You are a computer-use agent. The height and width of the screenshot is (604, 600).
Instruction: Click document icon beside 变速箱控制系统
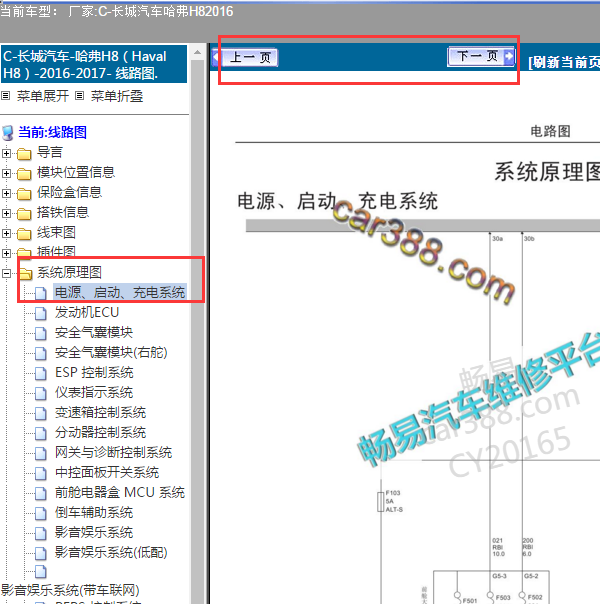pos(40,413)
